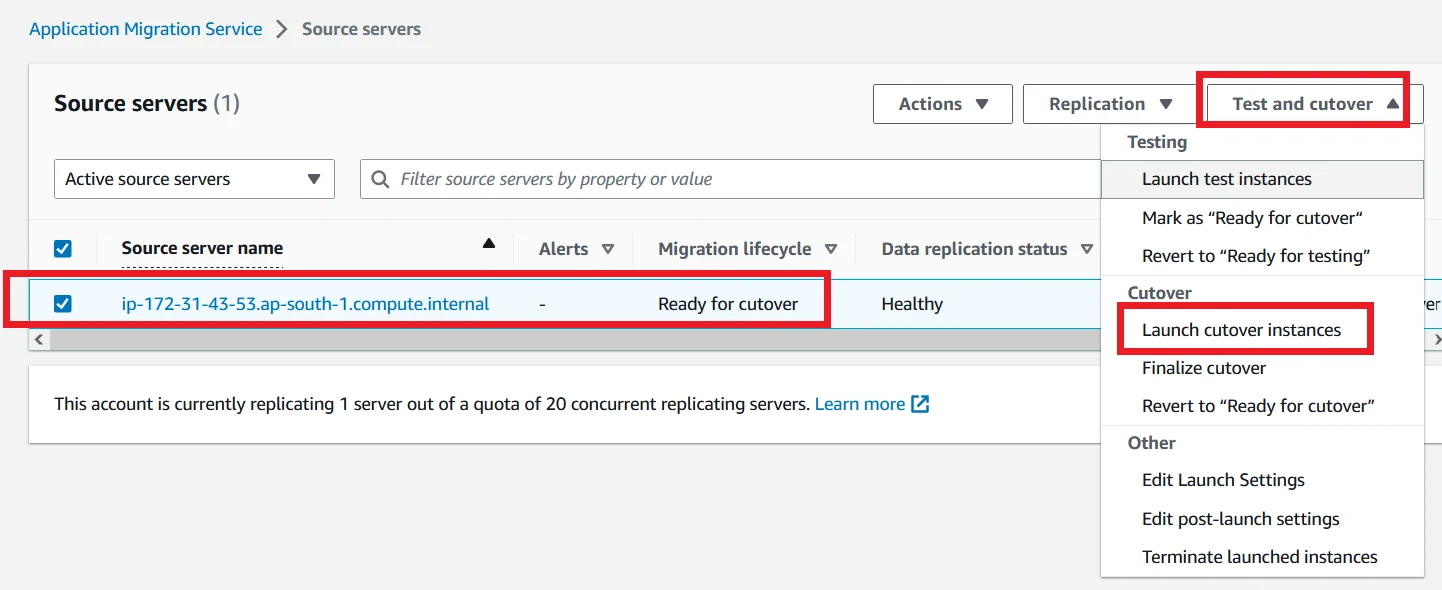Choose Revert to "Ready for cutover"
The width and height of the screenshot is (1442, 590).
[x=1262, y=406]
